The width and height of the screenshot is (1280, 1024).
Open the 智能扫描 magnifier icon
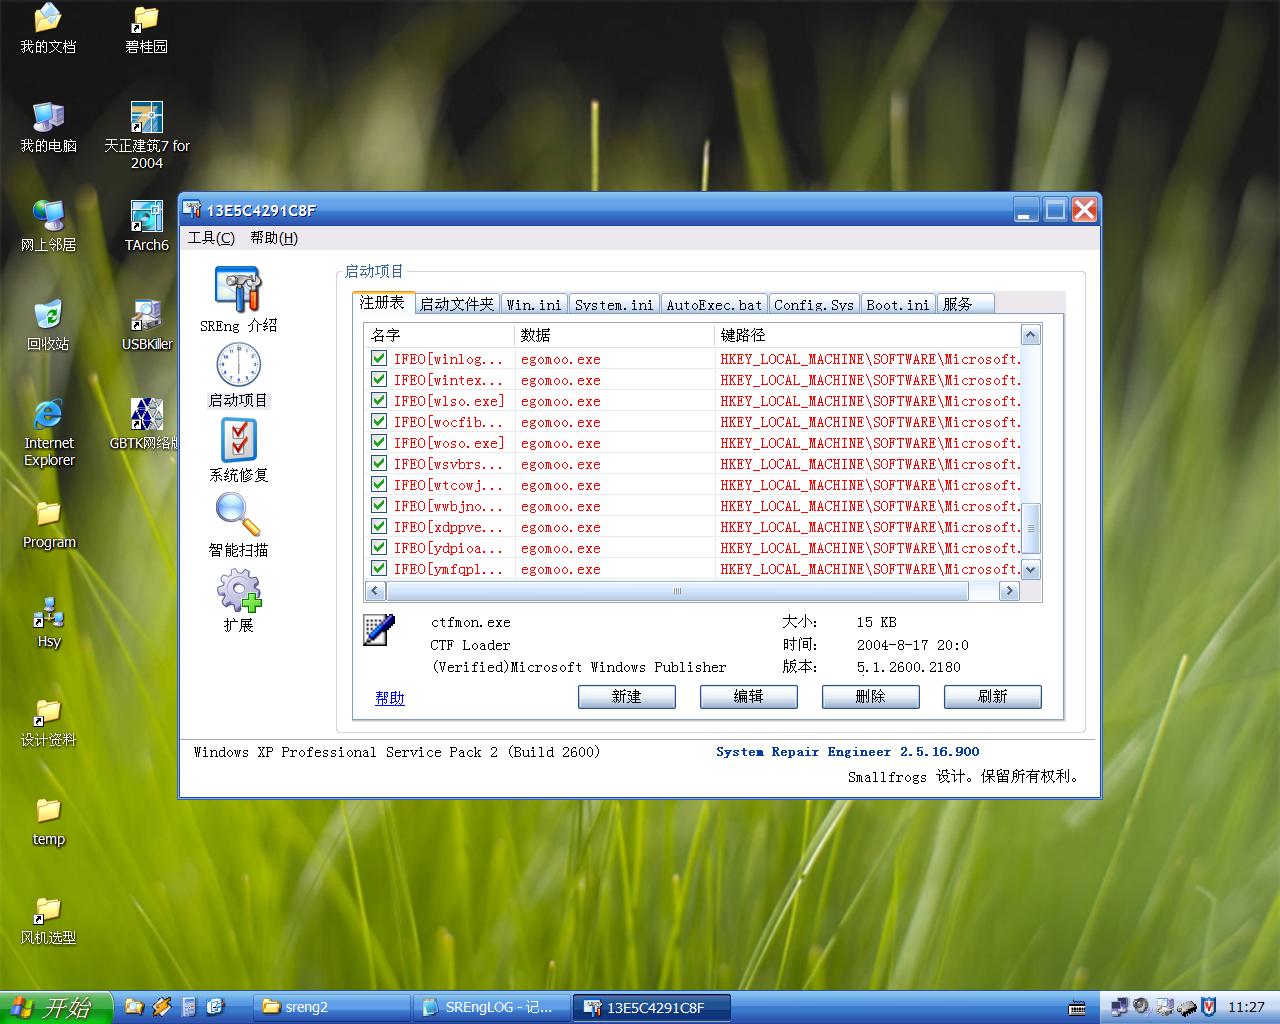coord(238,515)
